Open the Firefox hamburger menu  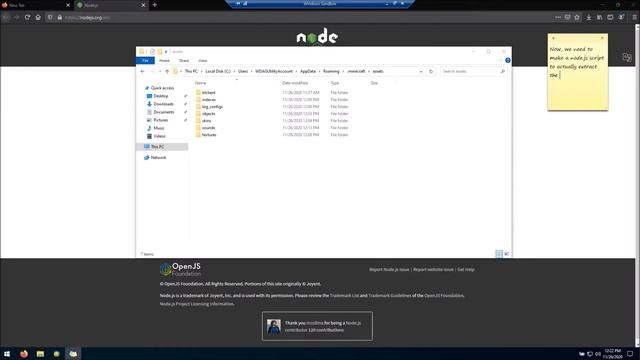[x=634, y=18]
